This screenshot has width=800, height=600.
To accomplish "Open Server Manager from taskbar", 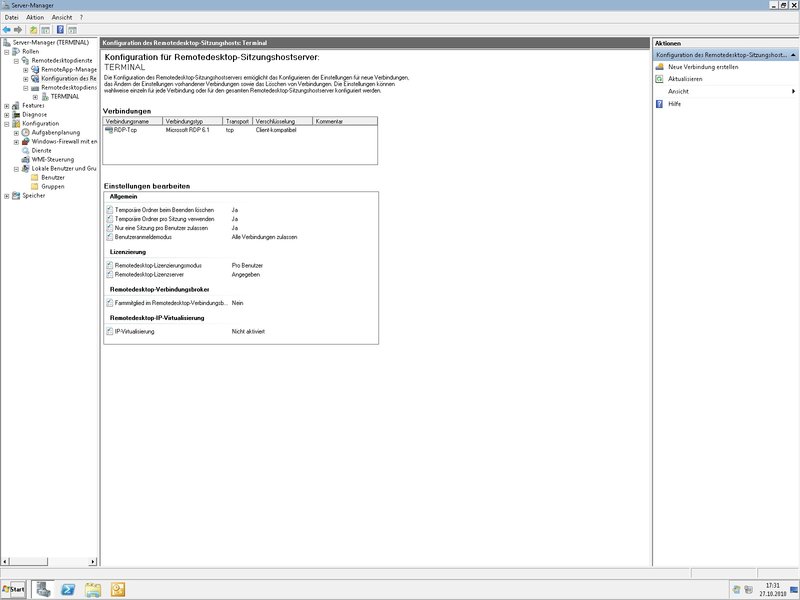I will pos(43,589).
